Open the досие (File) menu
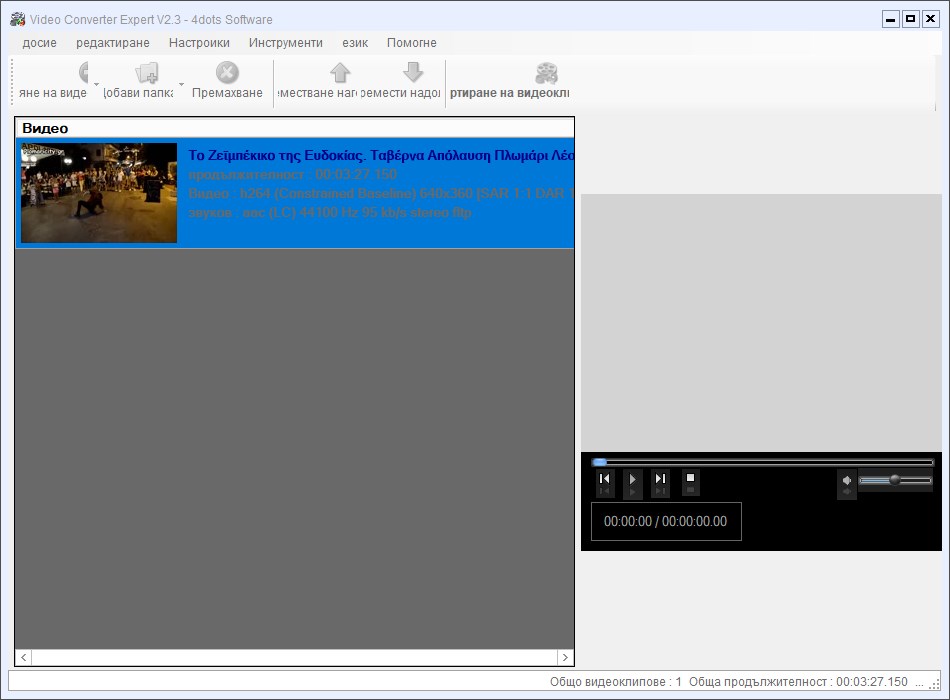 [x=39, y=43]
